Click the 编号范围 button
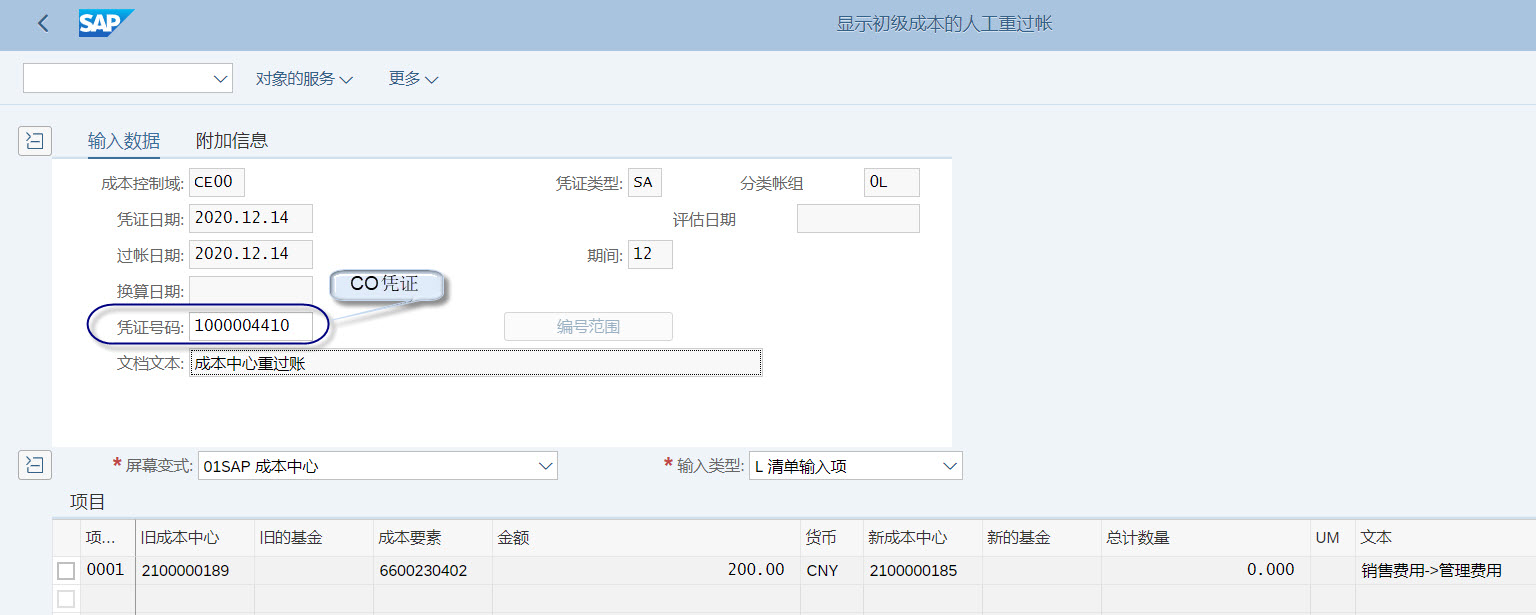Viewport: 1536px width, 615px height. coord(588,326)
